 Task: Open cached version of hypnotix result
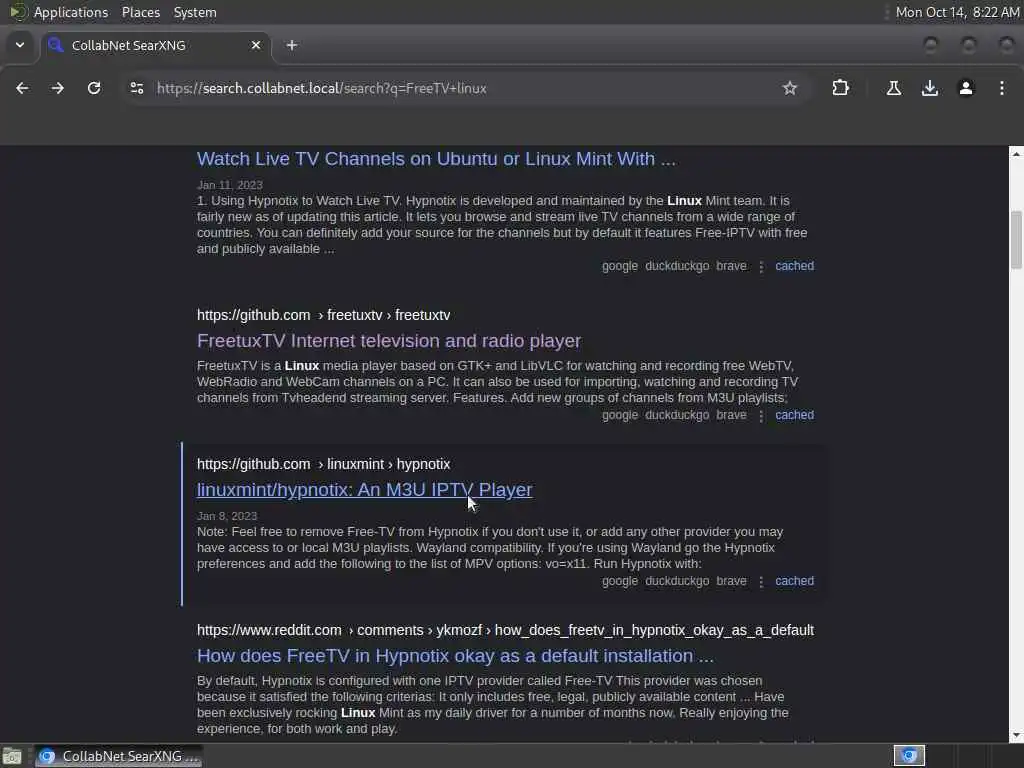pos(794,581)
